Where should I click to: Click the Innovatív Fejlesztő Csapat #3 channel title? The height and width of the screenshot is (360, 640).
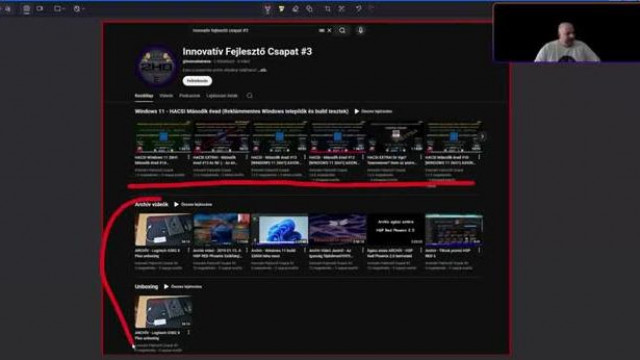pos(247,51)
